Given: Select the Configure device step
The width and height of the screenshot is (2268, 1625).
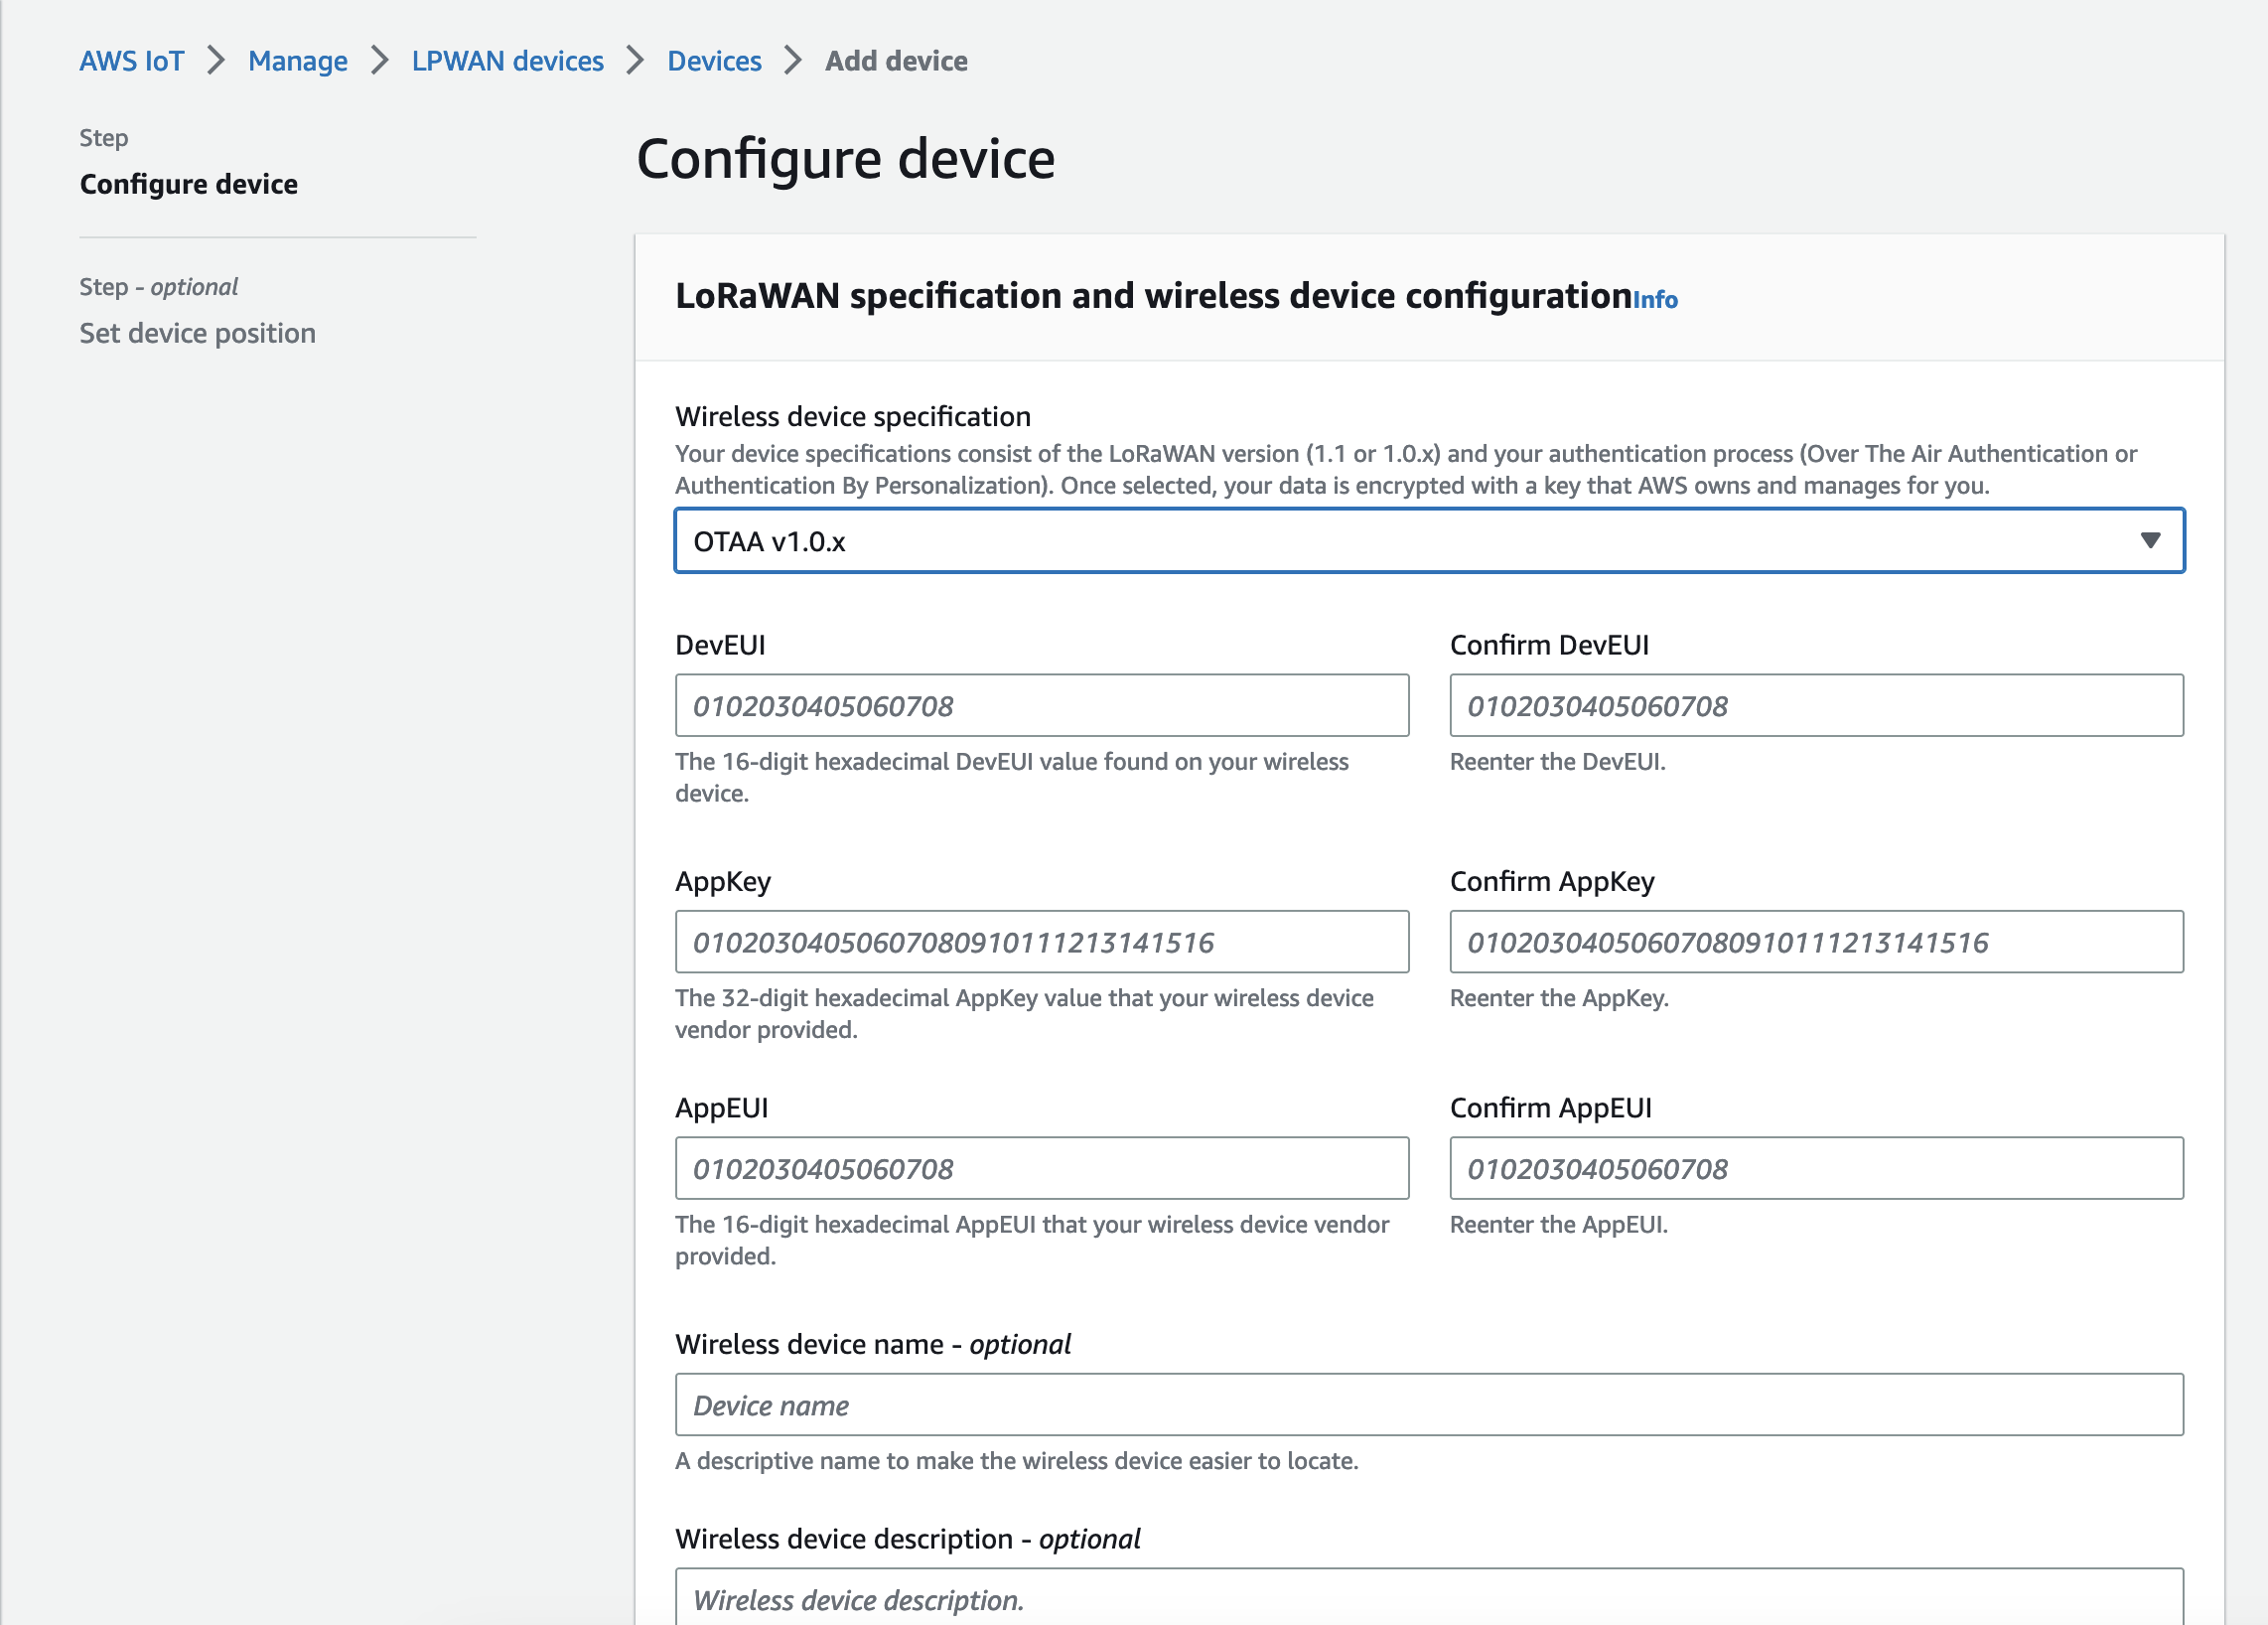Looking at the screenshot, I should coord(188,184).
